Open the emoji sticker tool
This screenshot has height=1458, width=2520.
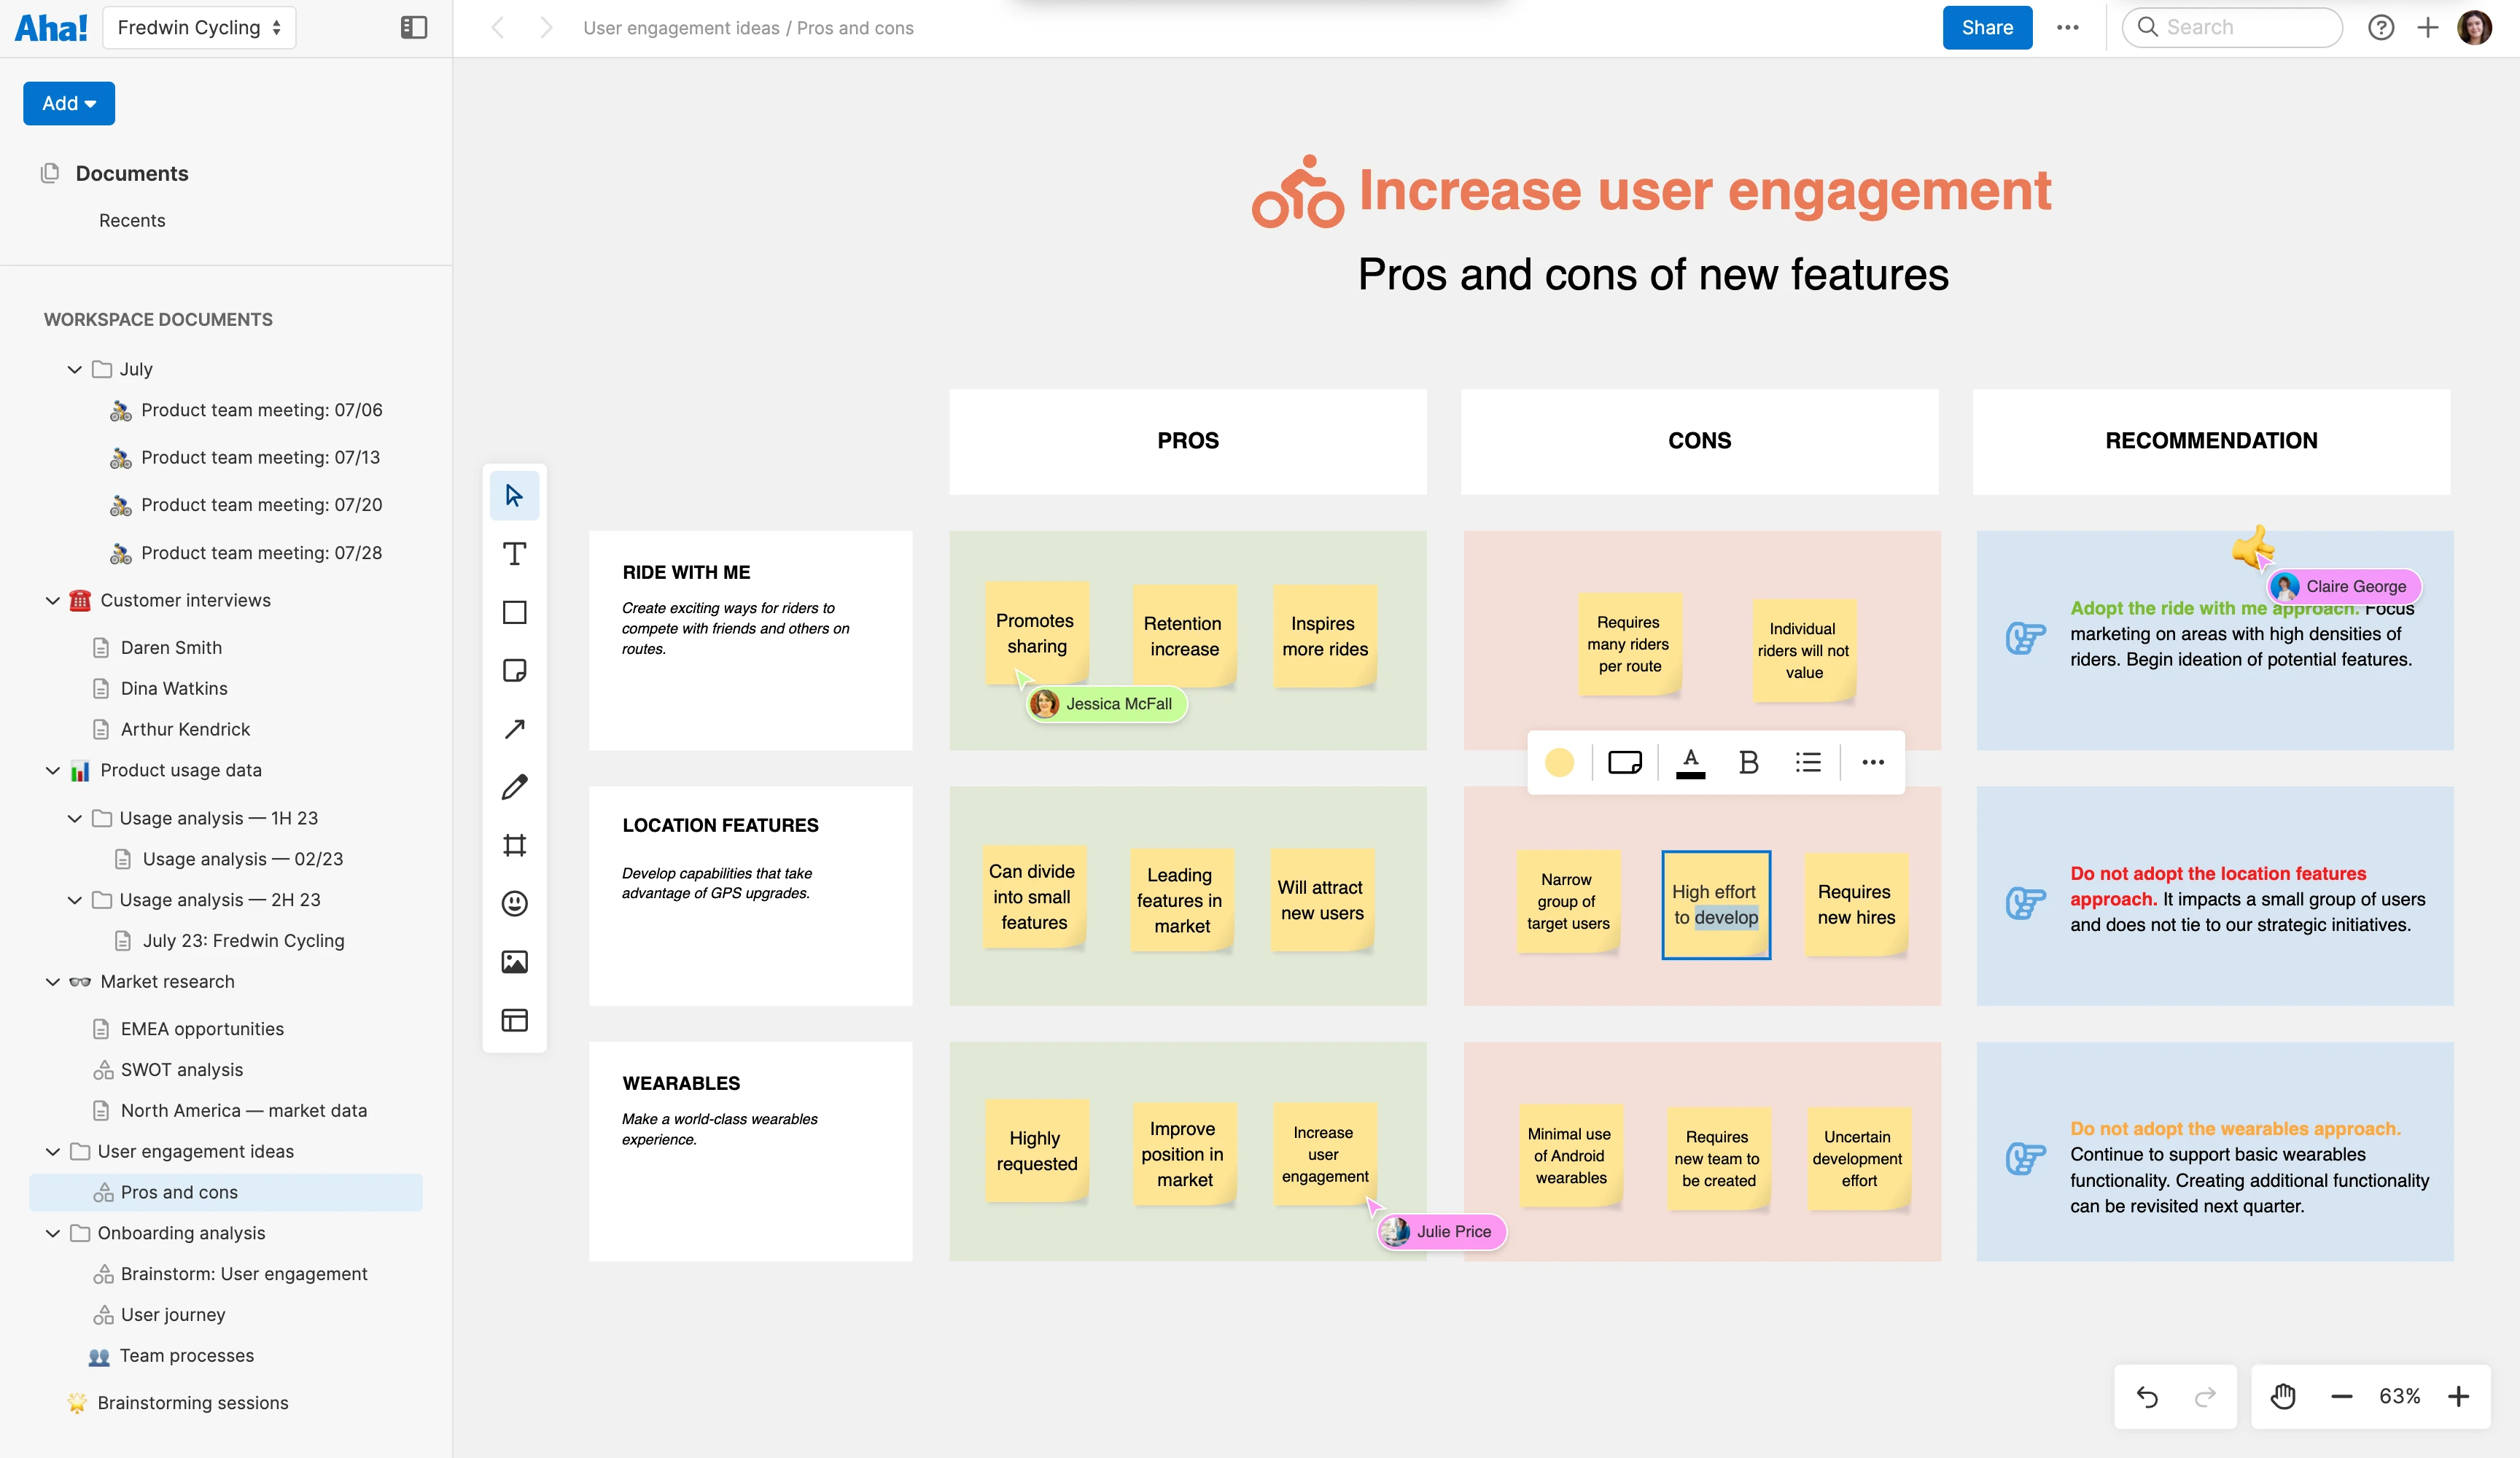514,904
